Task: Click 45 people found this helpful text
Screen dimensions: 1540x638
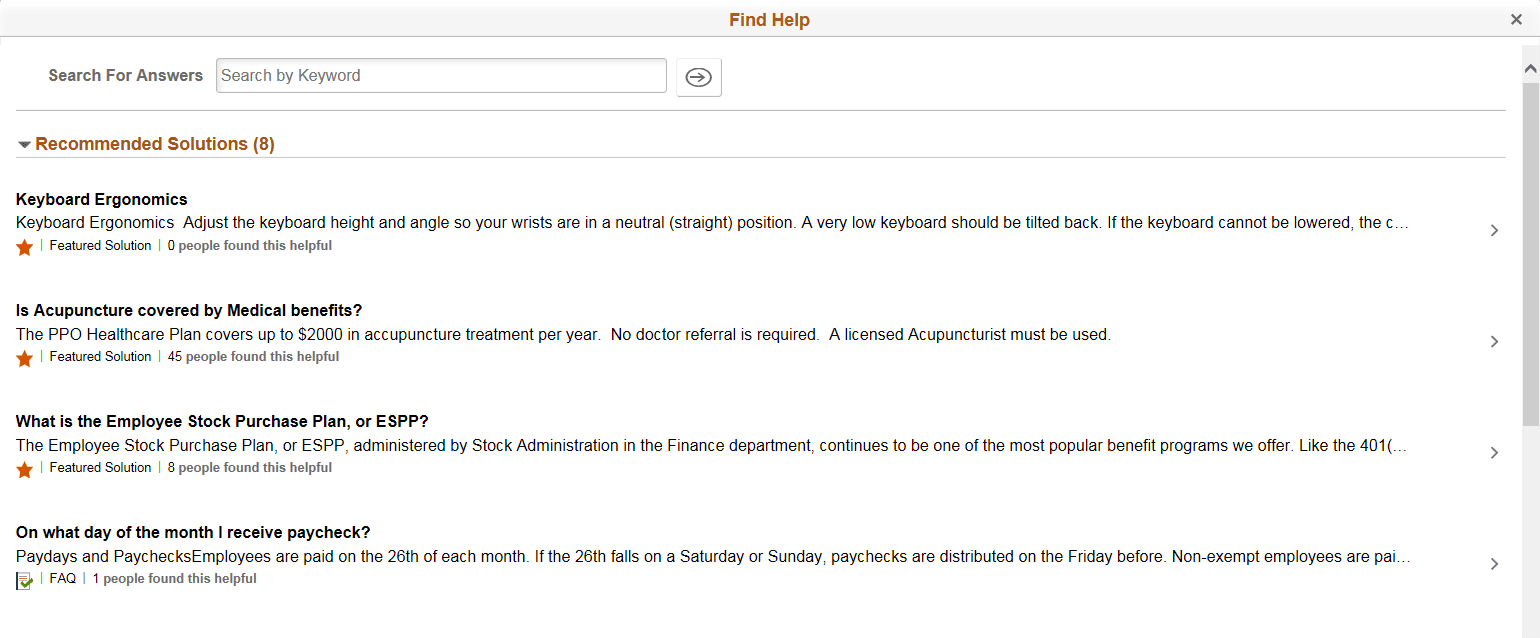Action: coord(253,356)
